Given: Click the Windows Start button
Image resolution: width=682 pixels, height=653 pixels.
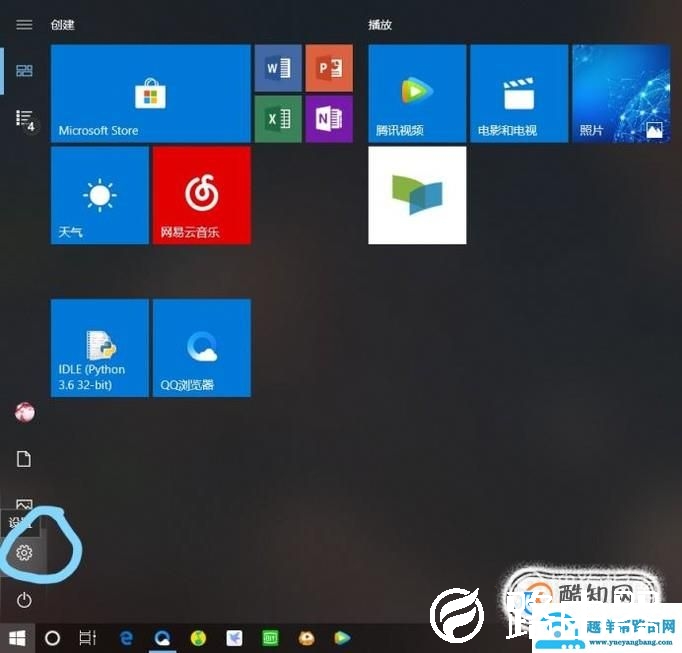Looking at the screenshot, I should tap(17, 638).
